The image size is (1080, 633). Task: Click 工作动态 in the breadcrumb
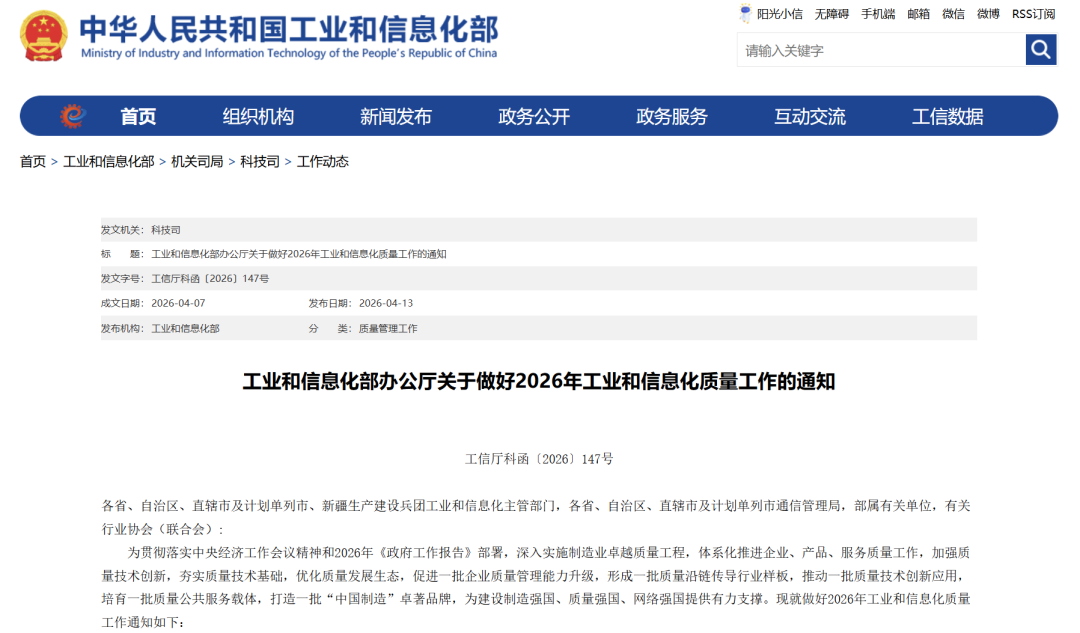tap(322, 161)
